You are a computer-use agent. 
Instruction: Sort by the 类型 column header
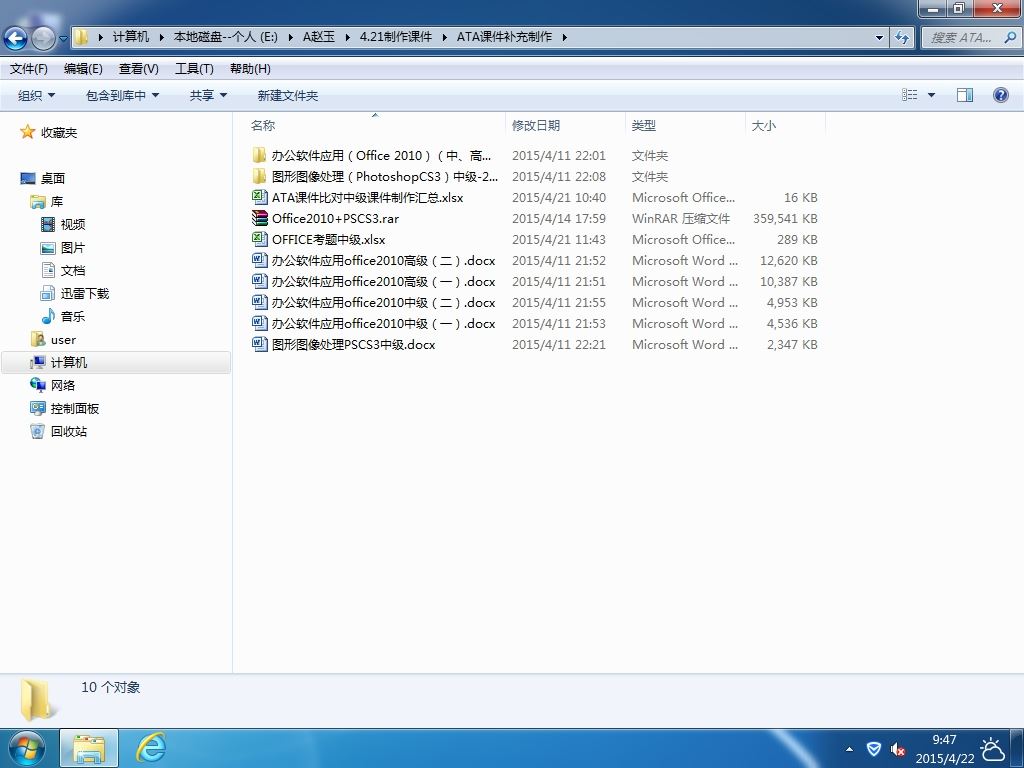685,125
